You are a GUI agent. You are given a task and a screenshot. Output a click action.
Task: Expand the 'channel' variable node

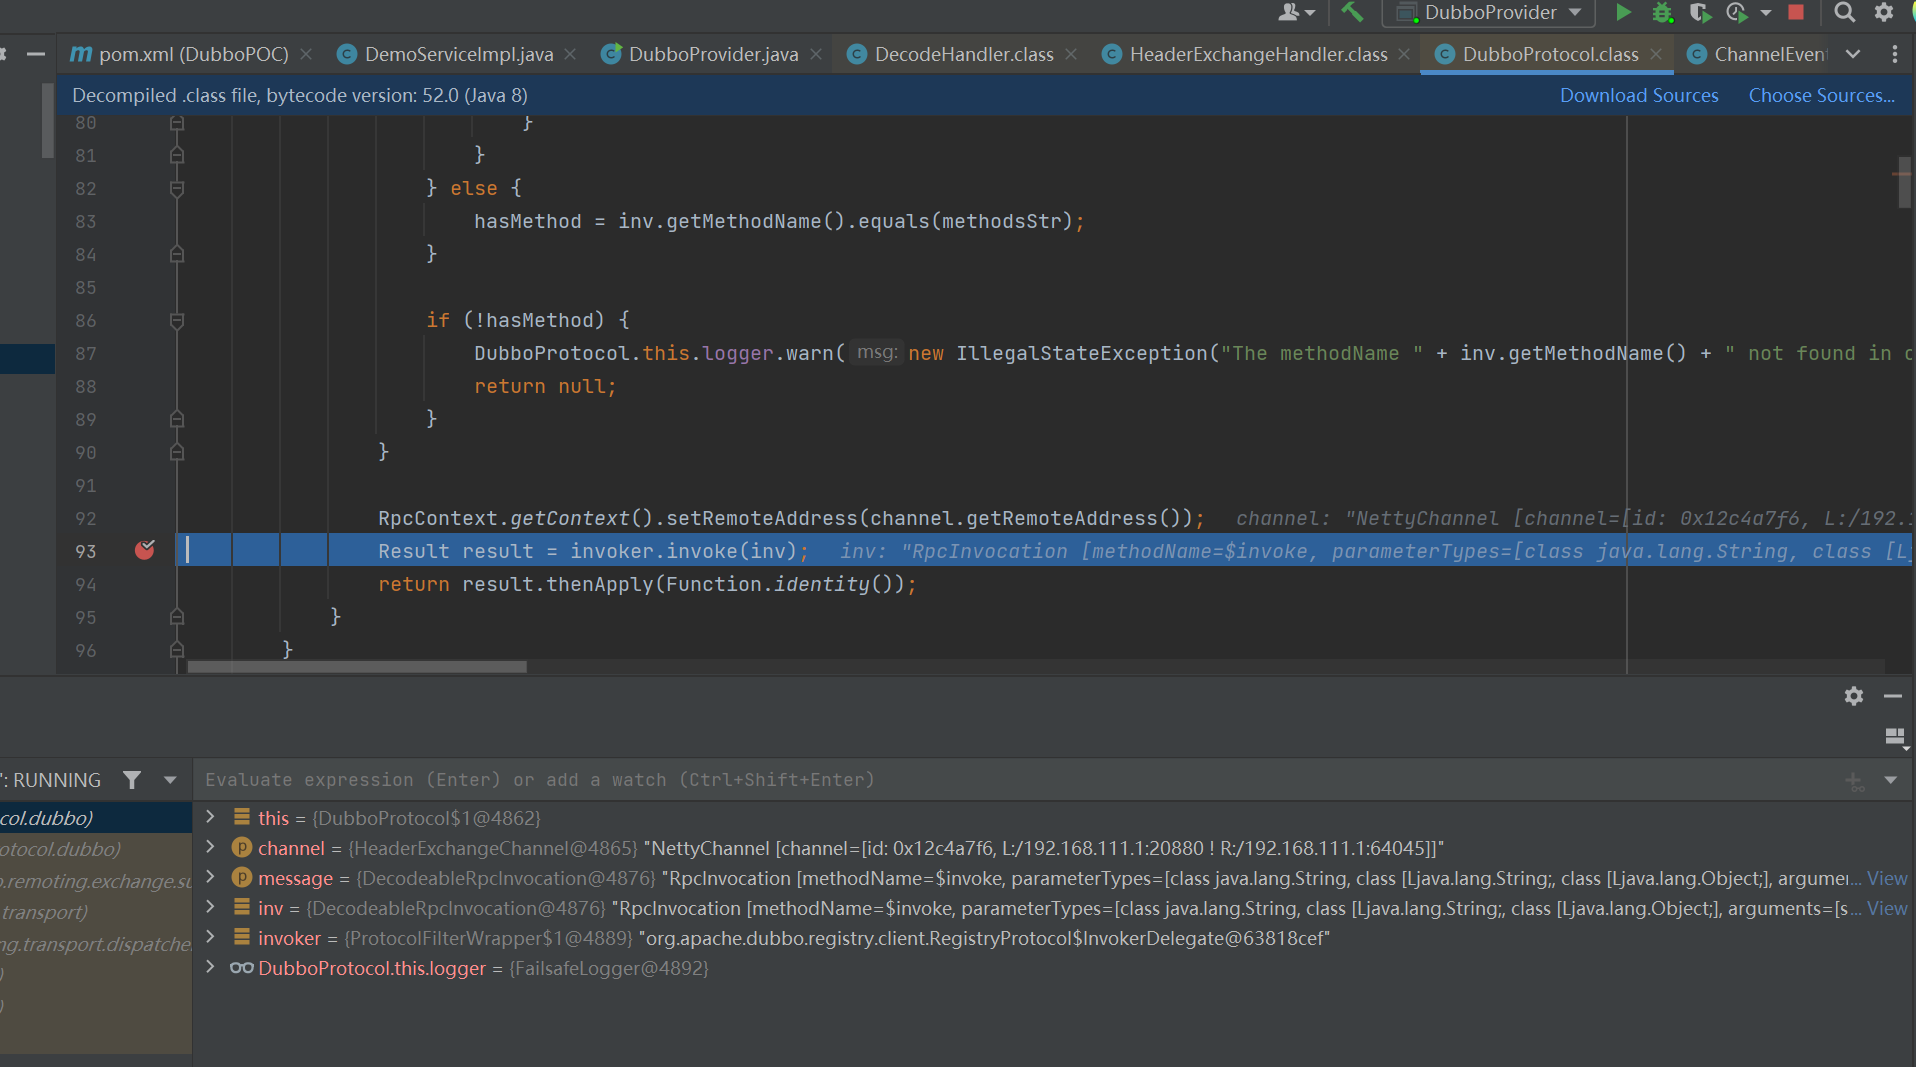click(x=210, y=846)
